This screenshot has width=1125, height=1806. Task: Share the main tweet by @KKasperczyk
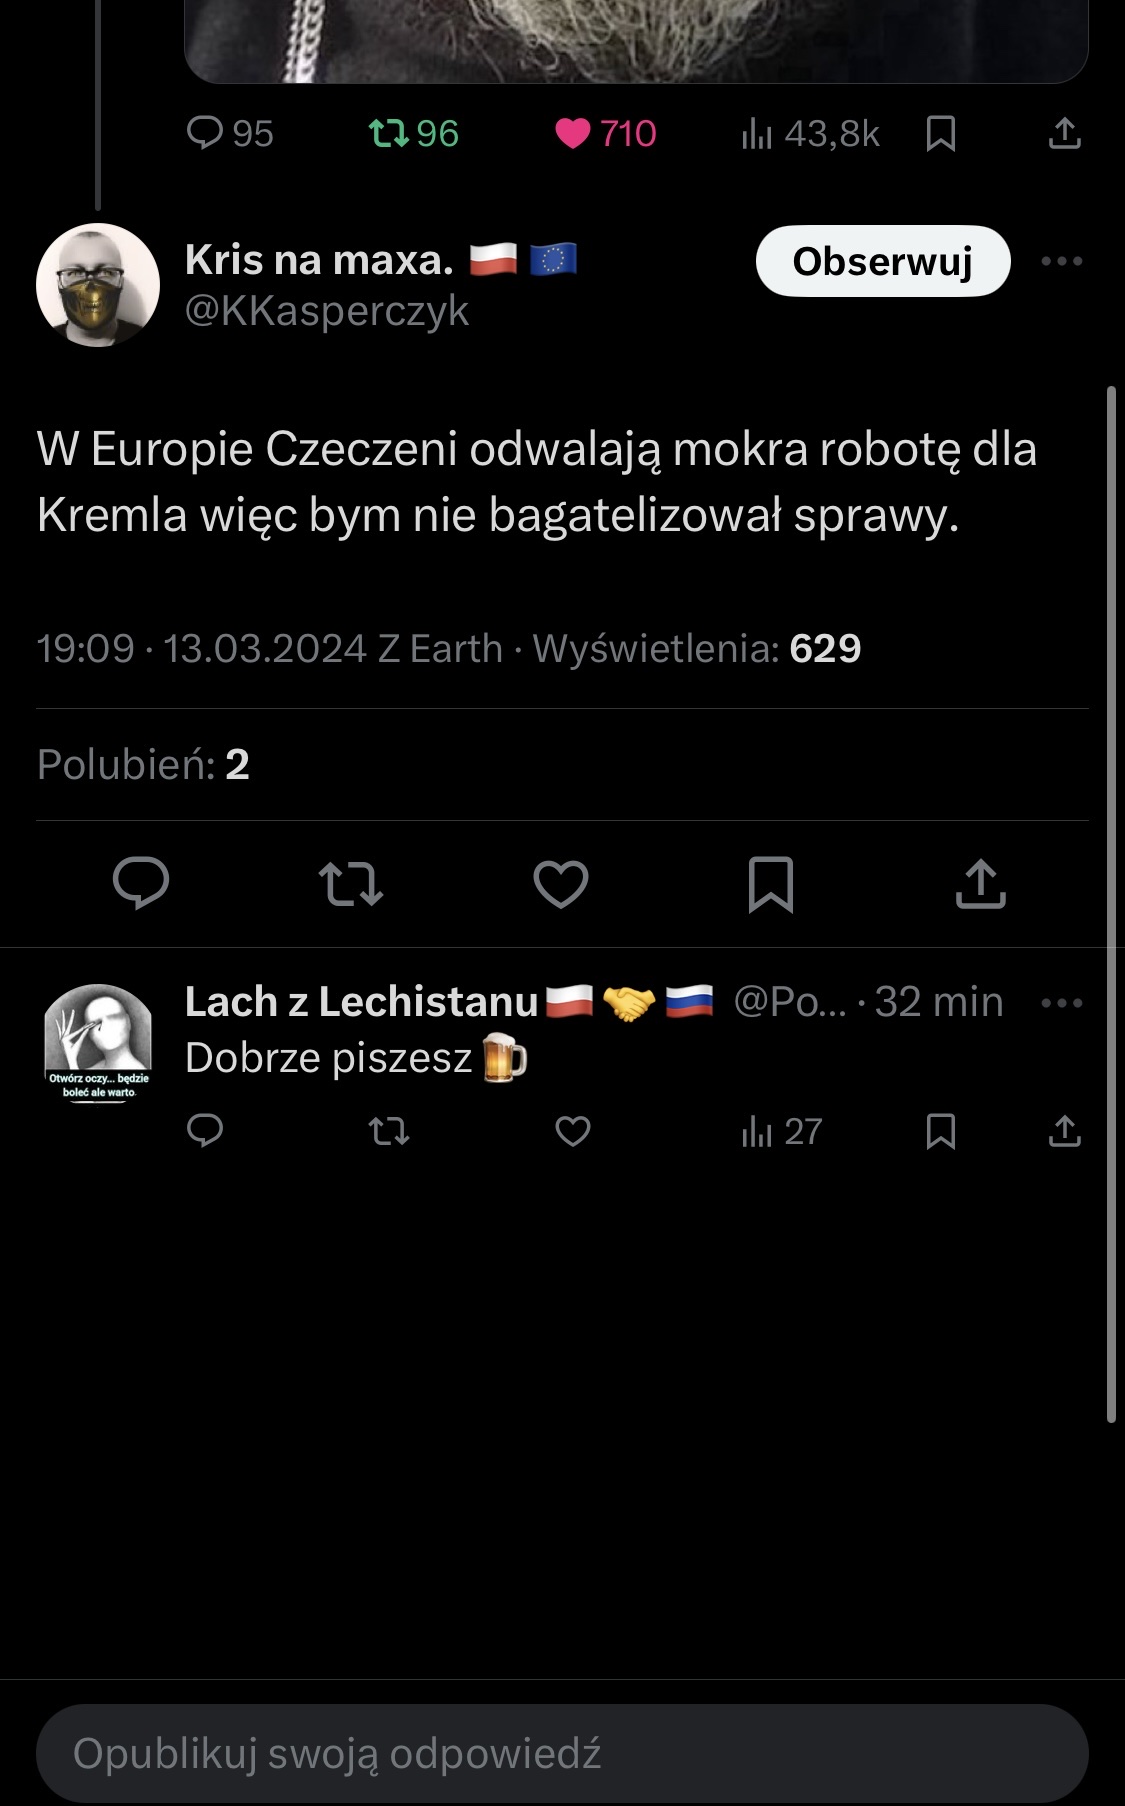(980, 884)
